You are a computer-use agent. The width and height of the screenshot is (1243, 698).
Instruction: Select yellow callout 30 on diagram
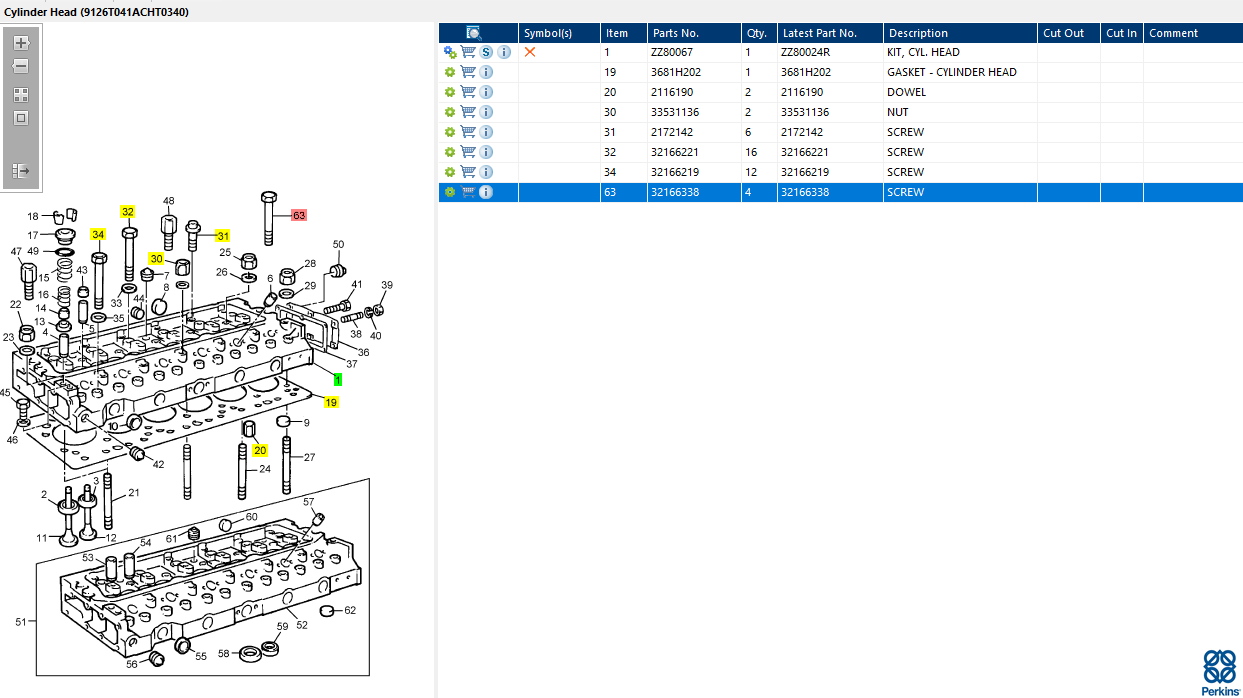point(157,258)
